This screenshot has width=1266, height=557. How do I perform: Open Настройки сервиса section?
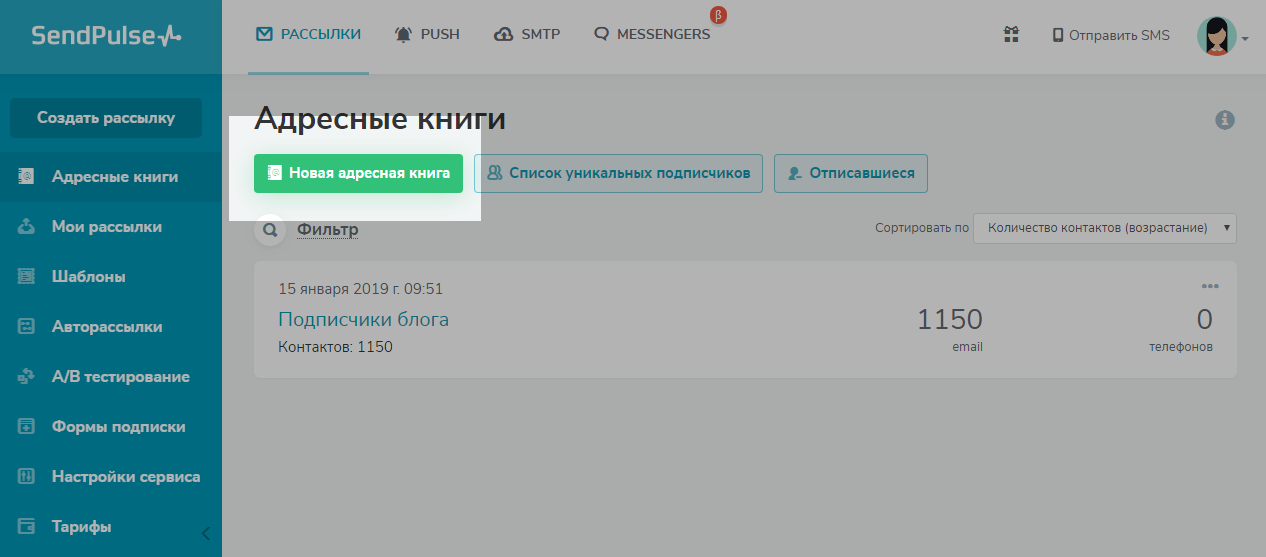111,477
